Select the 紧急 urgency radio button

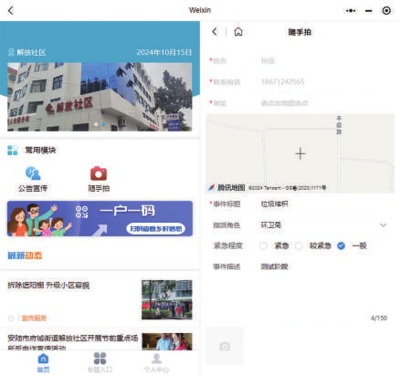point(263,246)
